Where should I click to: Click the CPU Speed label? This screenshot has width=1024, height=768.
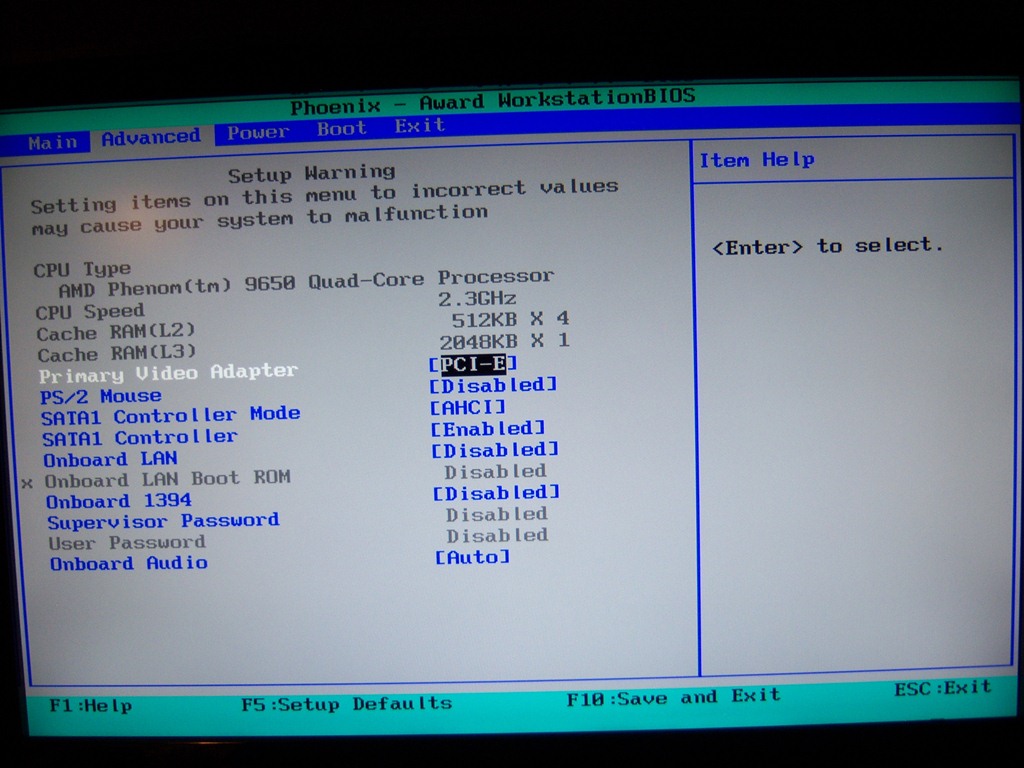coord(90,312)
